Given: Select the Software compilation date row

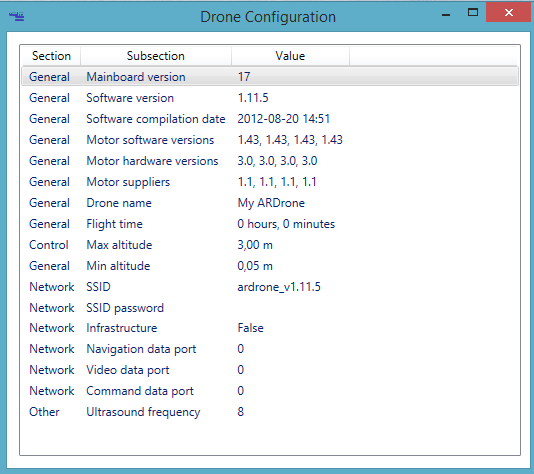Looking at the screenshot, I should 270,119.
